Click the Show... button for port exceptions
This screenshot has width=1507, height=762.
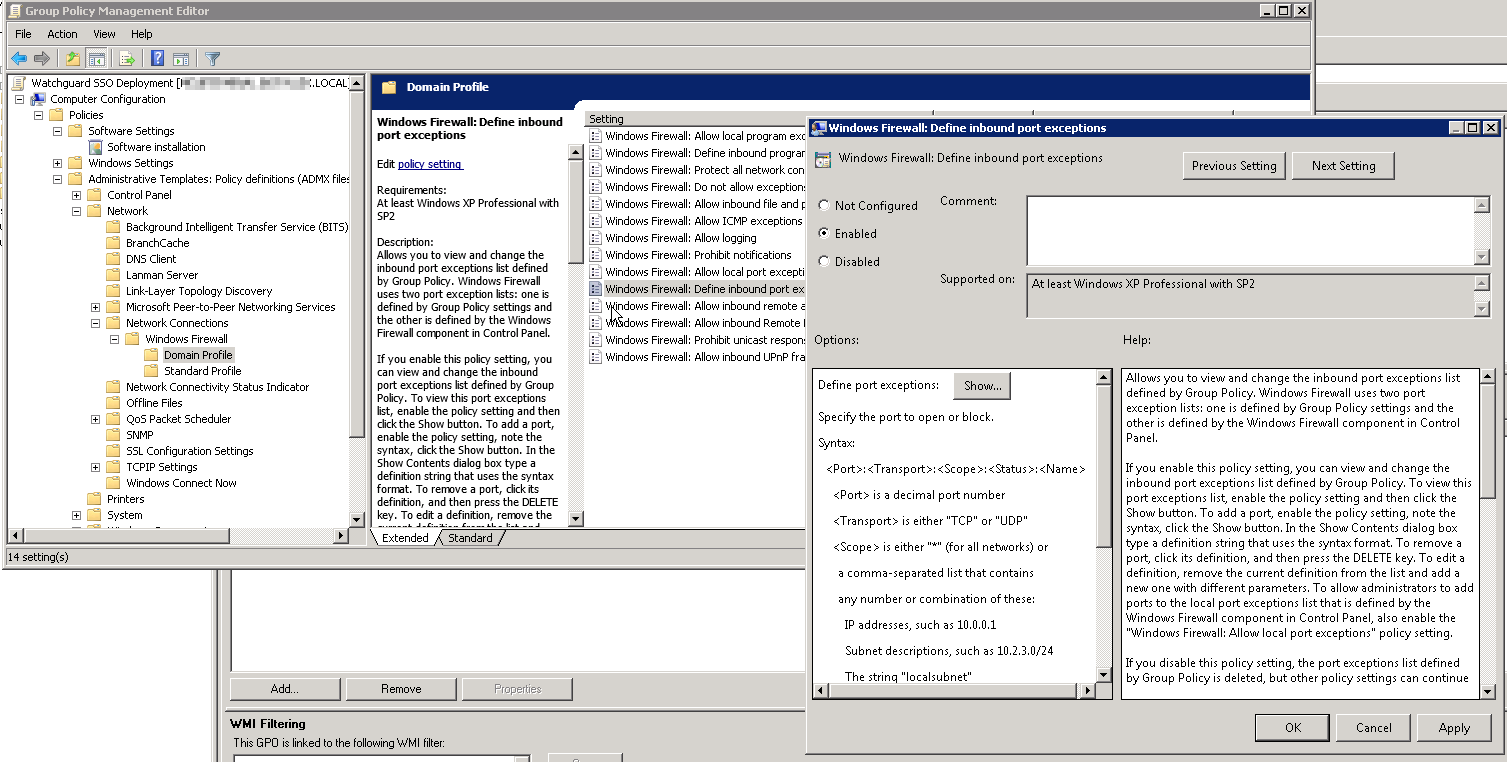coord(982,386)
